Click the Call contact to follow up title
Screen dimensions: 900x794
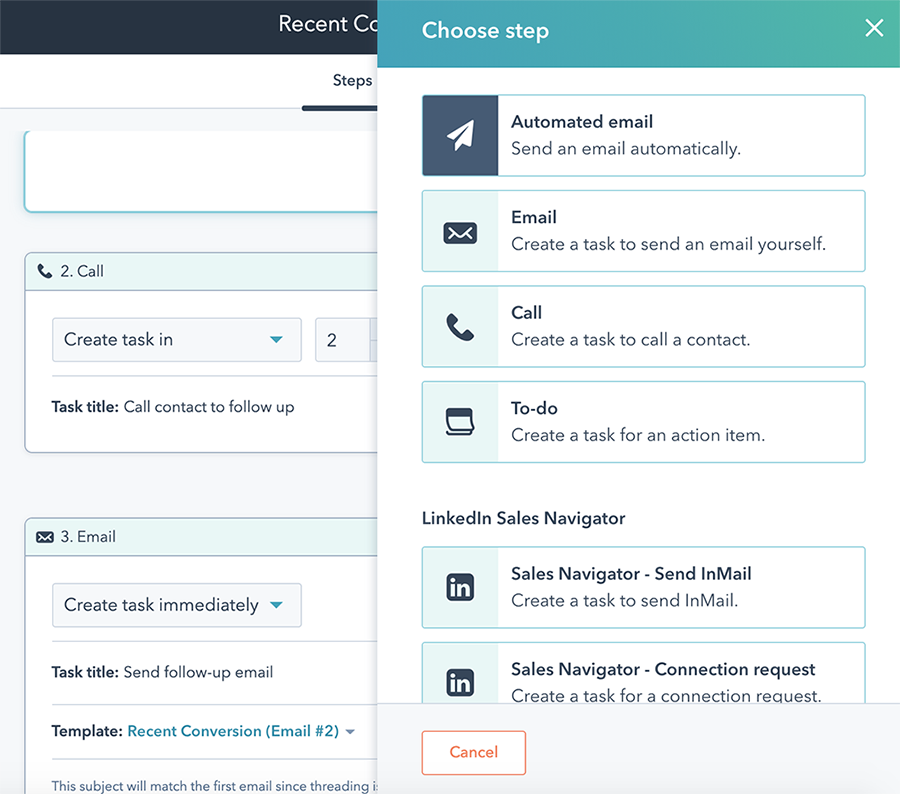coord(209,407)
